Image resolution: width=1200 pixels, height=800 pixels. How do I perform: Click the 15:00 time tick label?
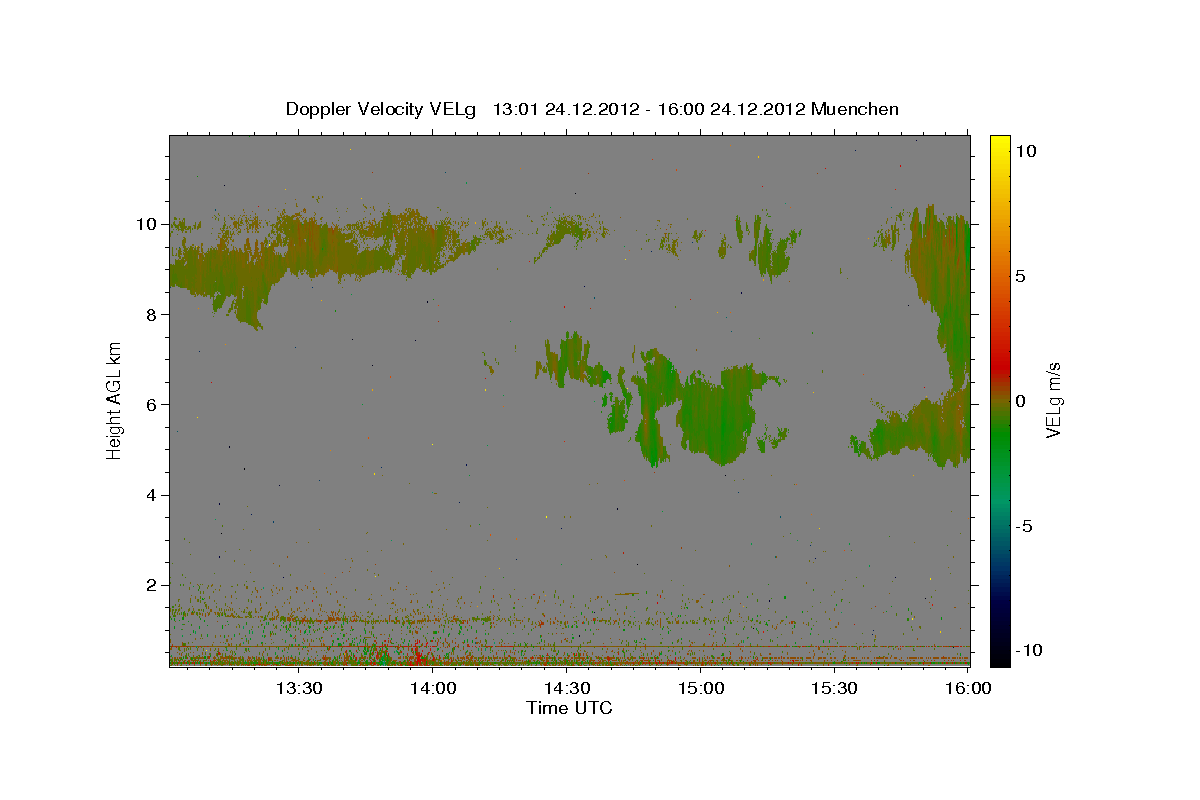701,688
